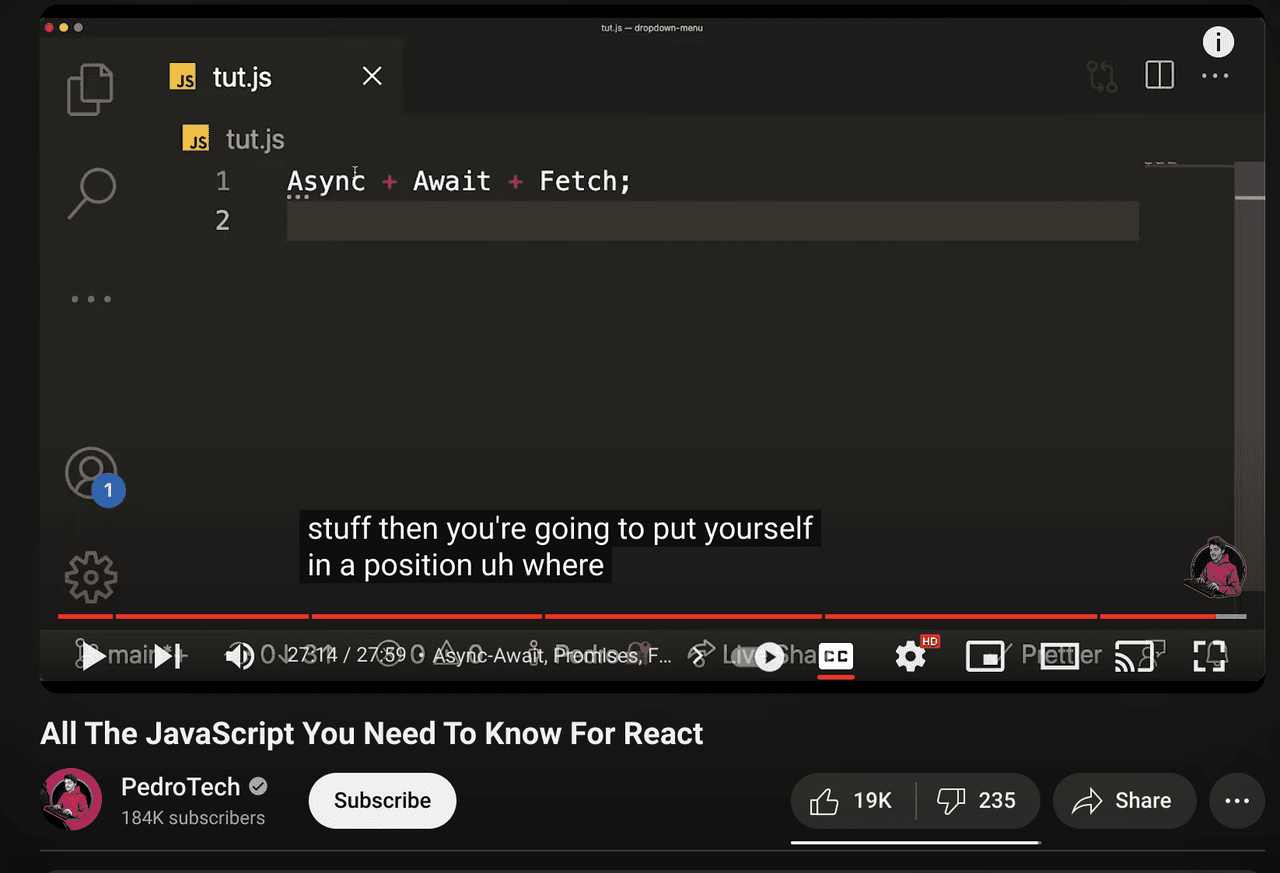Cast video to TV
The image size is (1280, 873).
tap(1134, 656)
